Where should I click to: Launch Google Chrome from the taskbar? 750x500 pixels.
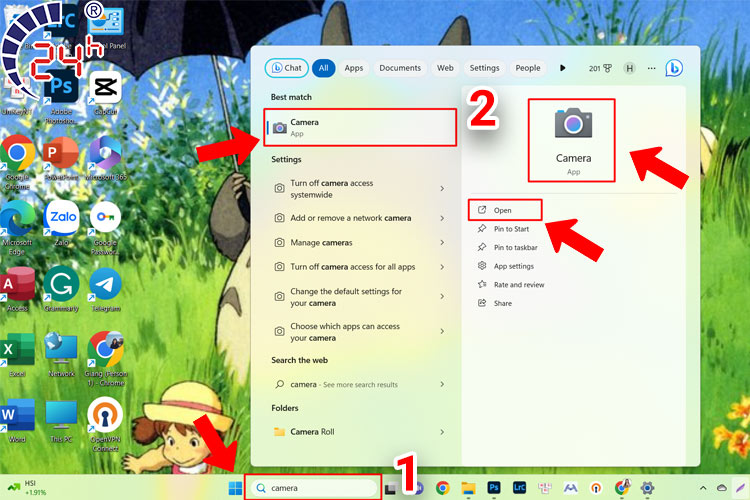coord(442,488)
